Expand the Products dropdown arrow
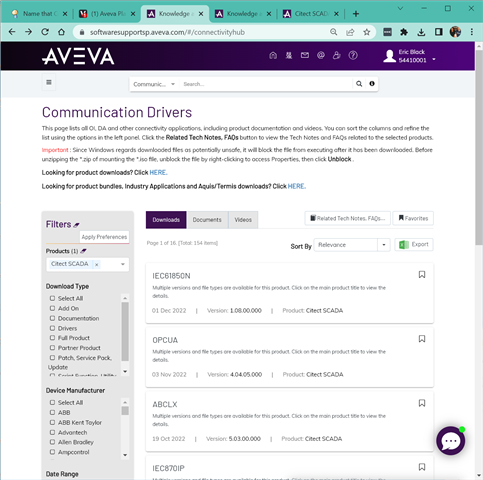 (123, 264)
